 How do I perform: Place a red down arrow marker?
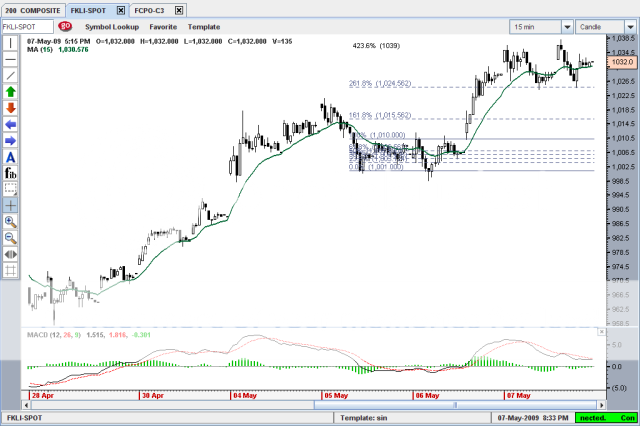click(x=10, y=107)
